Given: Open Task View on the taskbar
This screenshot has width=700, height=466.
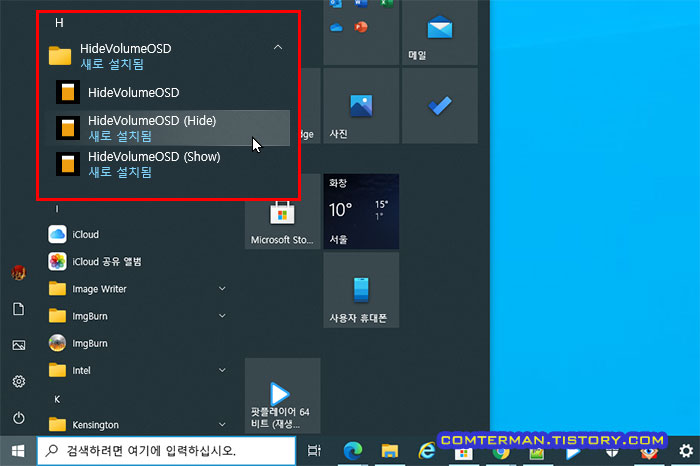Looking at the screenshot, I should coord(314,451).
